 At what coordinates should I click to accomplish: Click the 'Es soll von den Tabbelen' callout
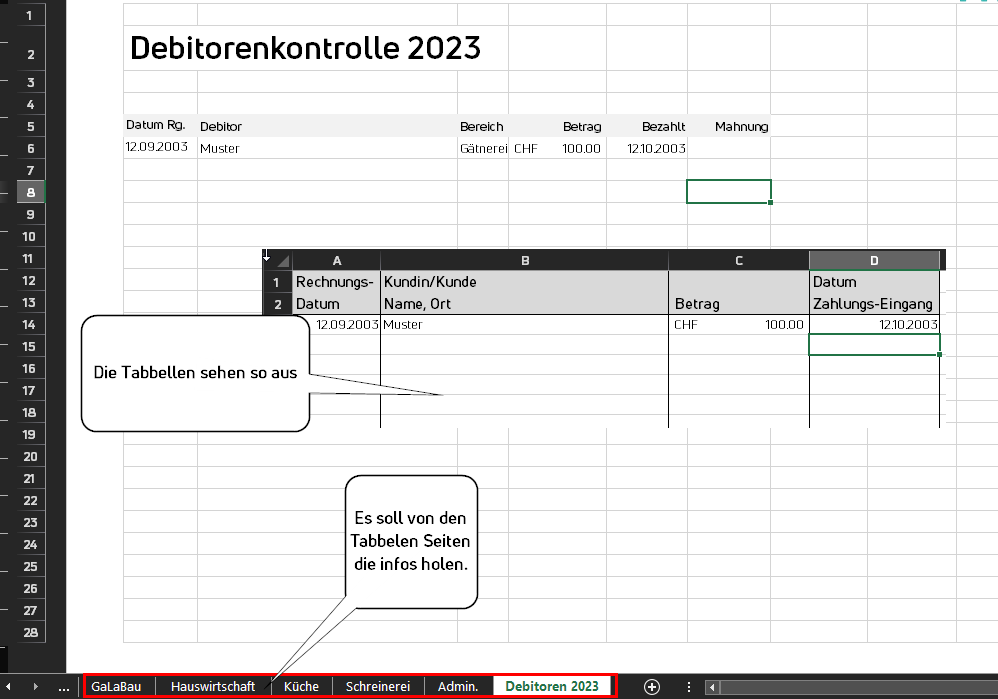click(x=411, y=541)
